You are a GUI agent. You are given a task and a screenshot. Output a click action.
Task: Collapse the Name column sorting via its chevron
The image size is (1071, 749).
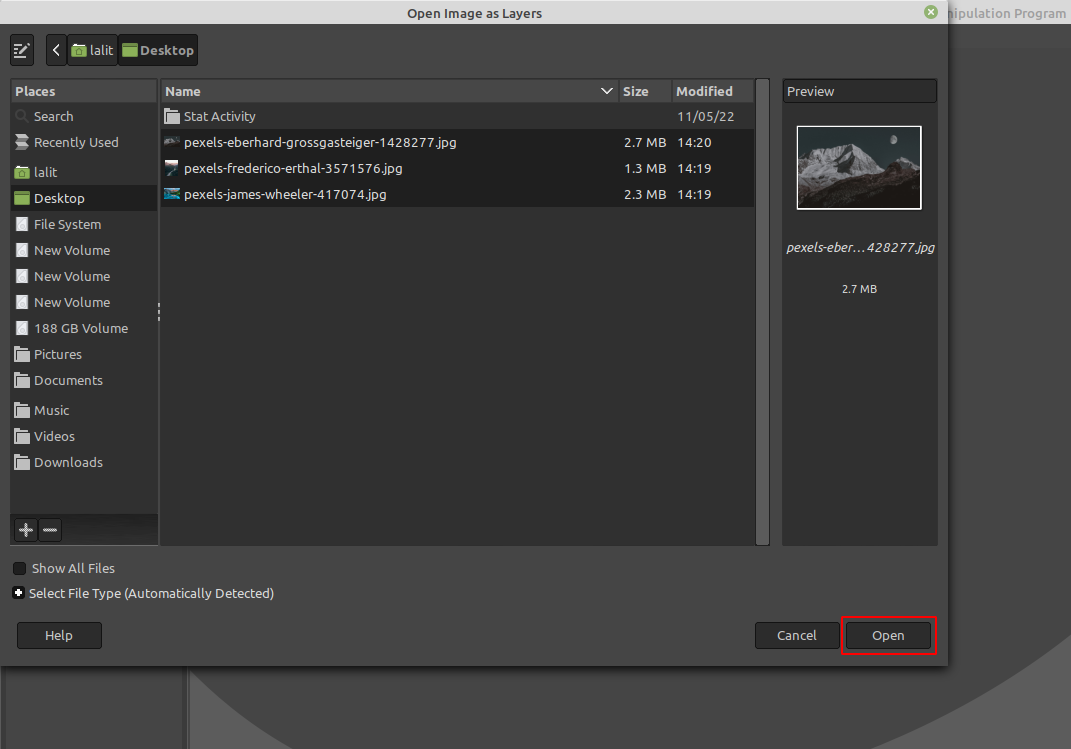click(606, 91)
